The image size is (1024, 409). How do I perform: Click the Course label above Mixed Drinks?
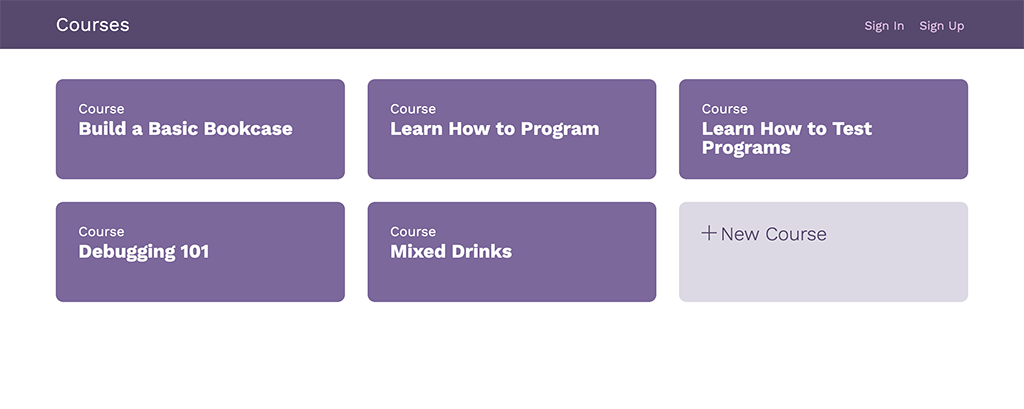coord(413,232)
